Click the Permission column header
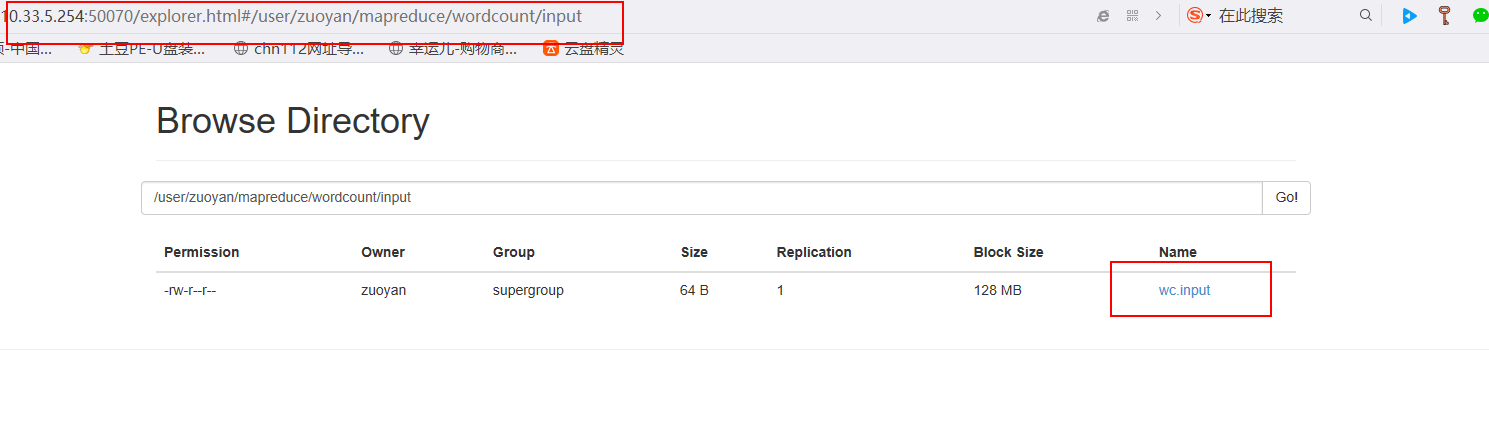Screen dimensions: 1489x428 (x=201, y=252)
